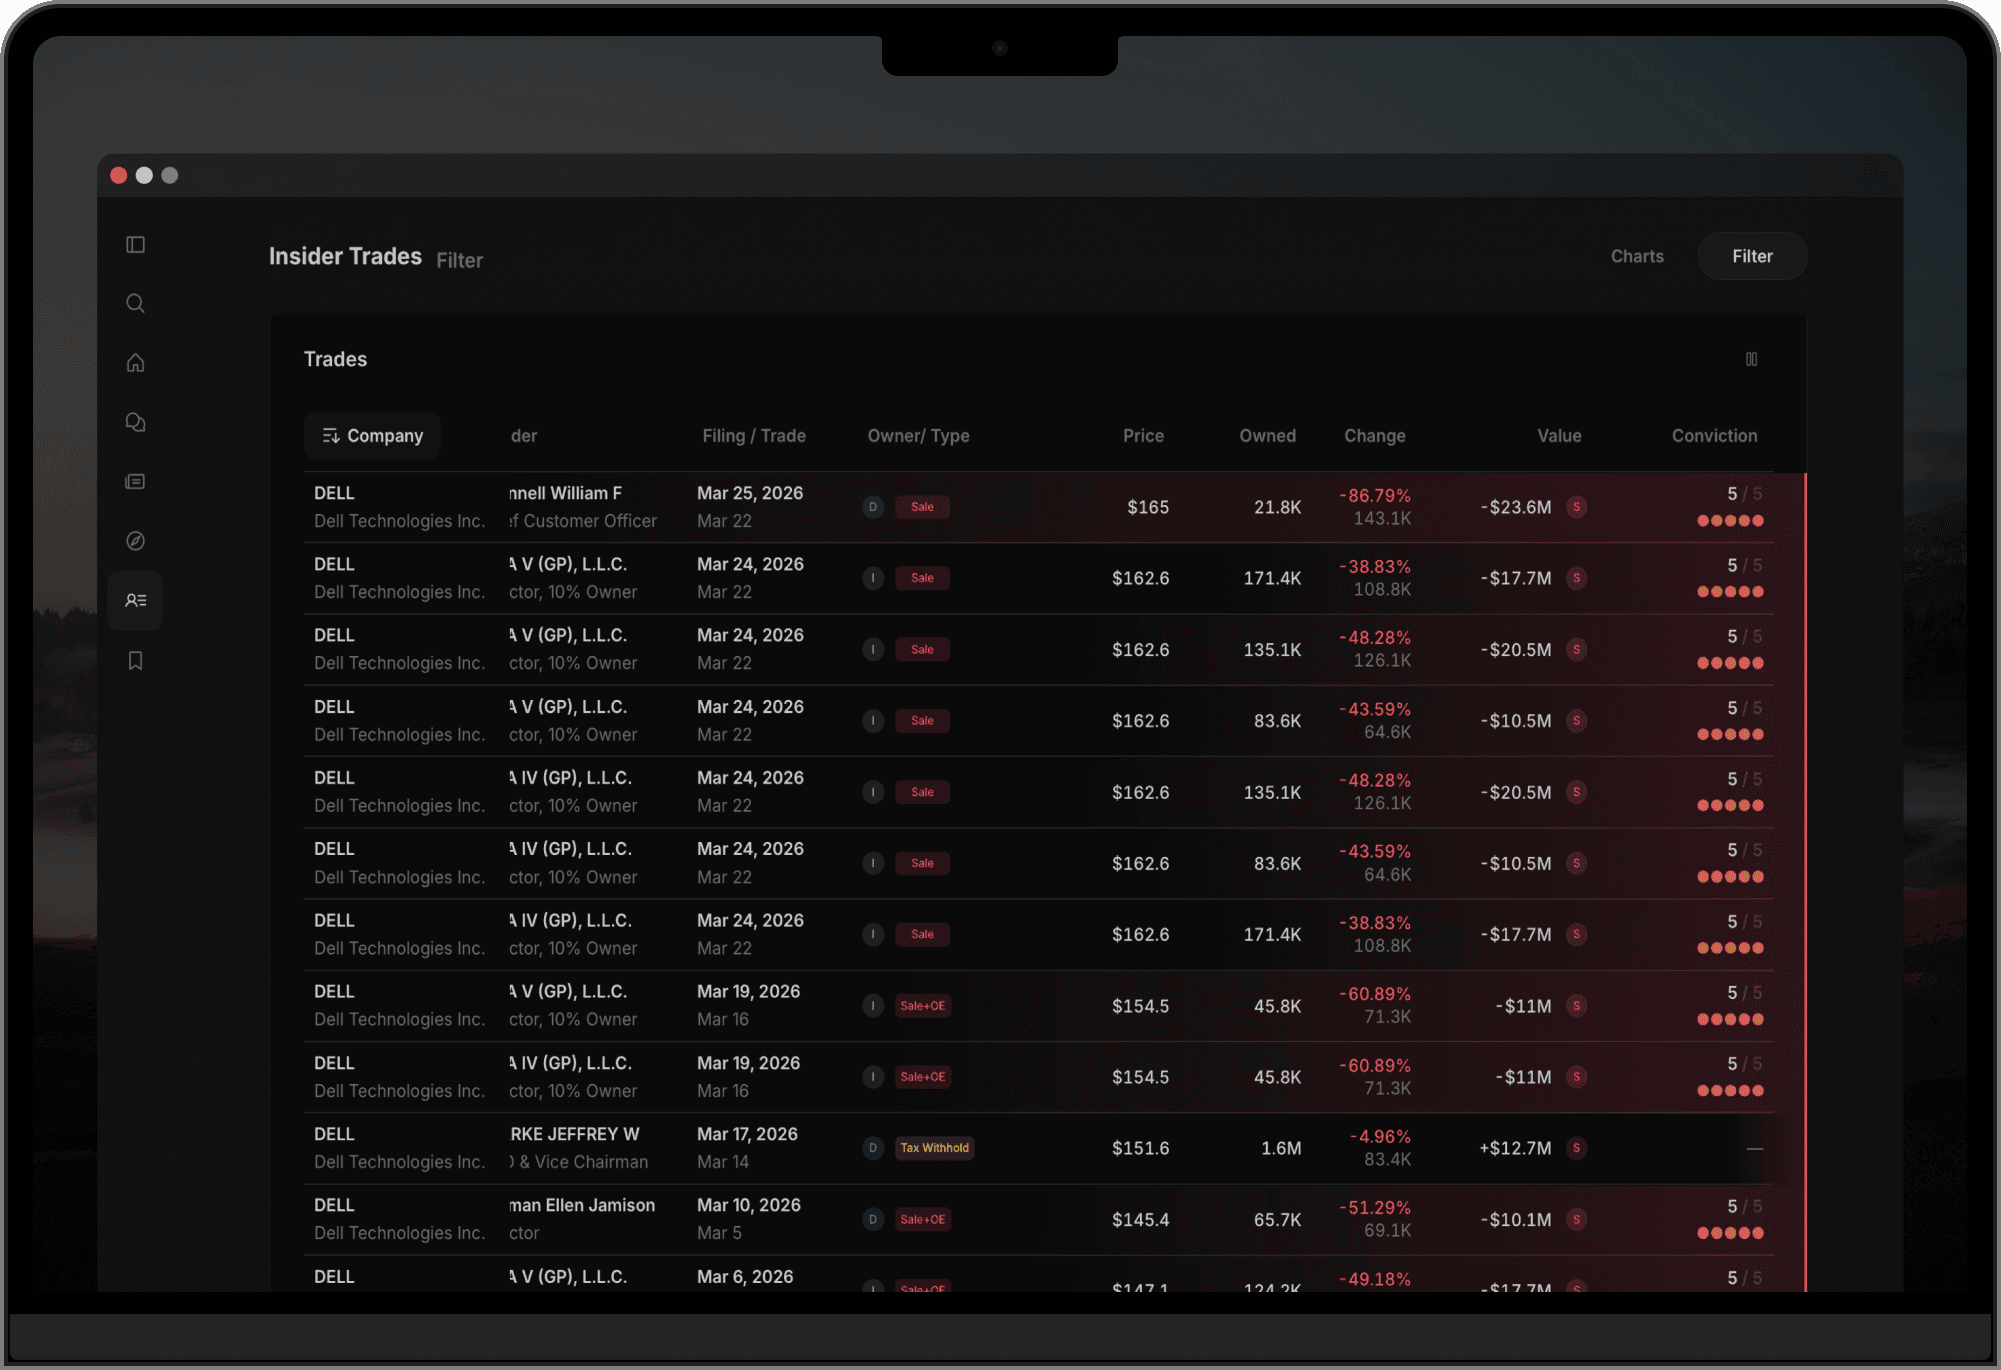Click Tax Withhold tag in Jeffrey Clarke row
Viewport: 2001px width, 1370px height.
[x=934, y=1148]
